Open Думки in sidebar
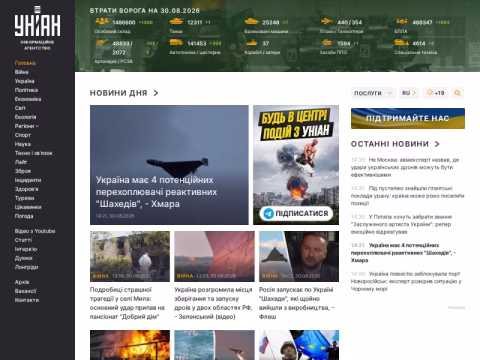The width and height of the screenshot is (480, 360). [23, 258]
